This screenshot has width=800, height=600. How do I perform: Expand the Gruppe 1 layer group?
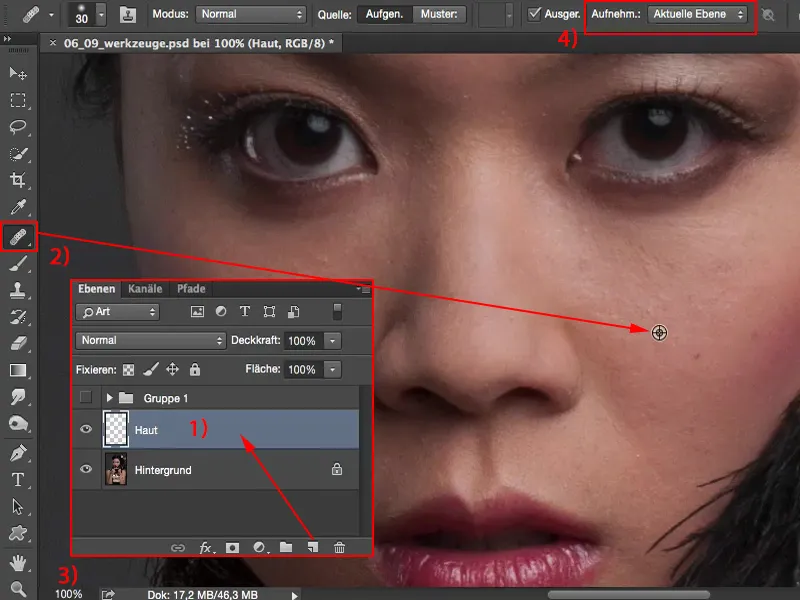110,396
